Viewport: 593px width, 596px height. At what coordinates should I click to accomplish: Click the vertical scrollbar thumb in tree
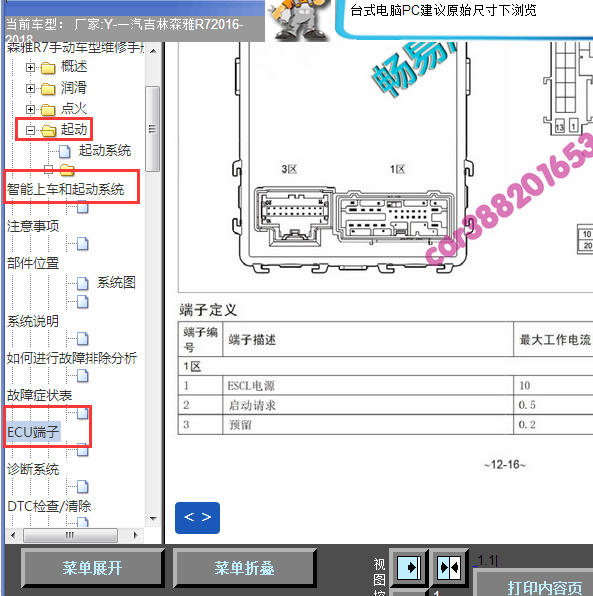tap(152, 129)
